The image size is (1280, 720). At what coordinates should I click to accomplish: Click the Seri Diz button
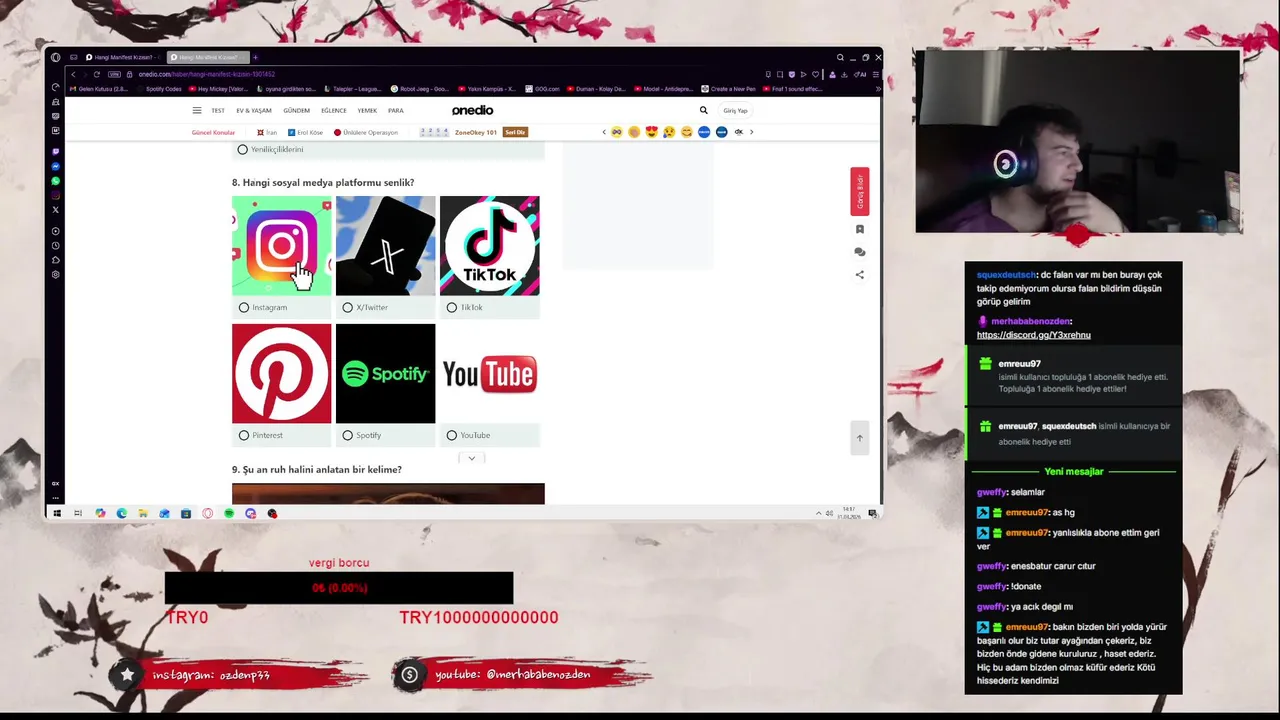point(515,132)
